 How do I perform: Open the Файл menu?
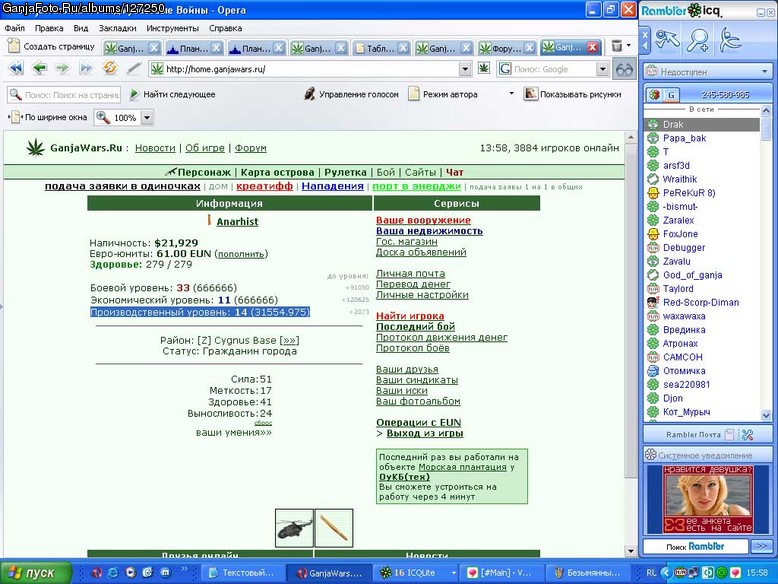[15, 28]
